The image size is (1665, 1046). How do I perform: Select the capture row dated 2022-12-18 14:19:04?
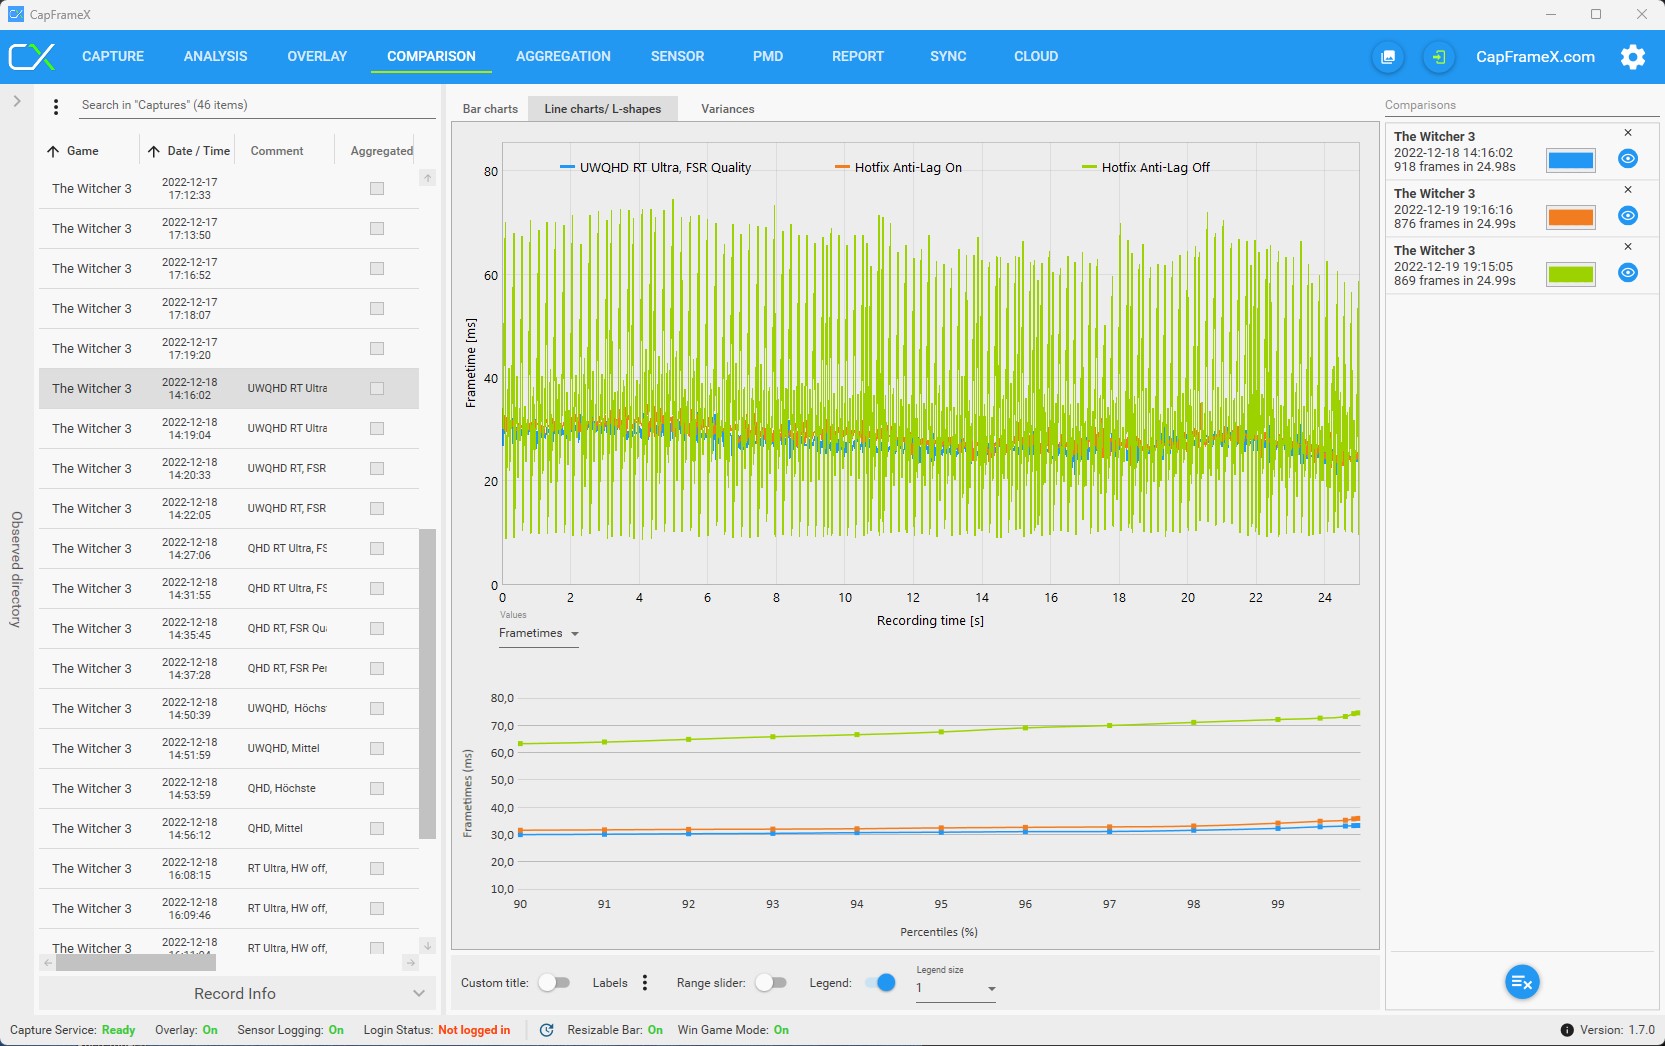point(229,429)
